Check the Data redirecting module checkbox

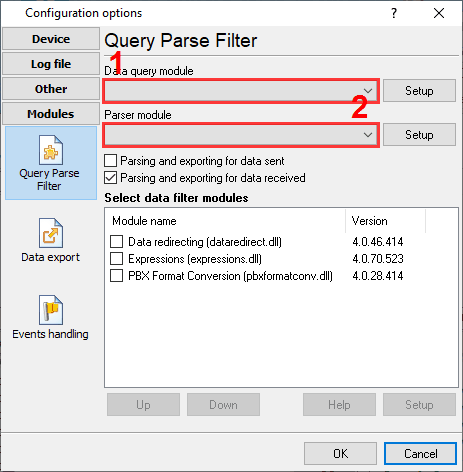116,242
